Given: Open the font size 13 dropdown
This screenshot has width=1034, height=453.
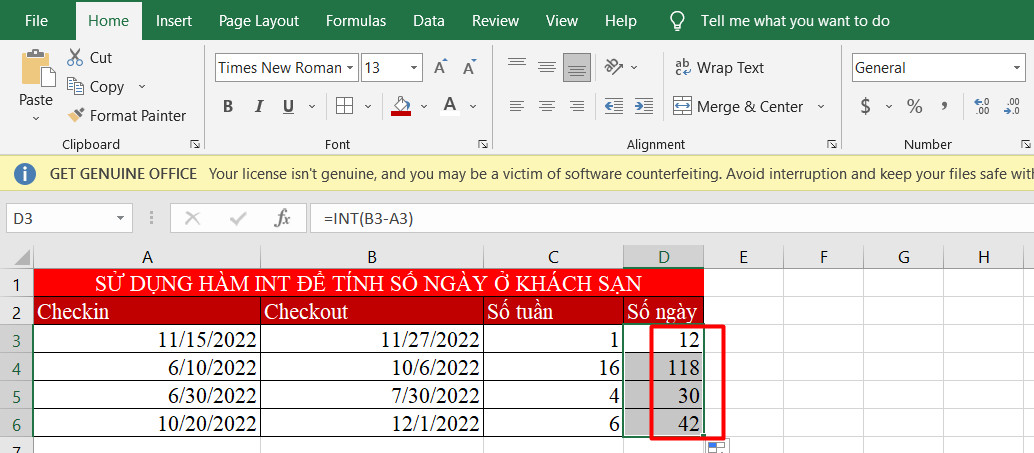Looking at the screenshot, I should point(414,68).
